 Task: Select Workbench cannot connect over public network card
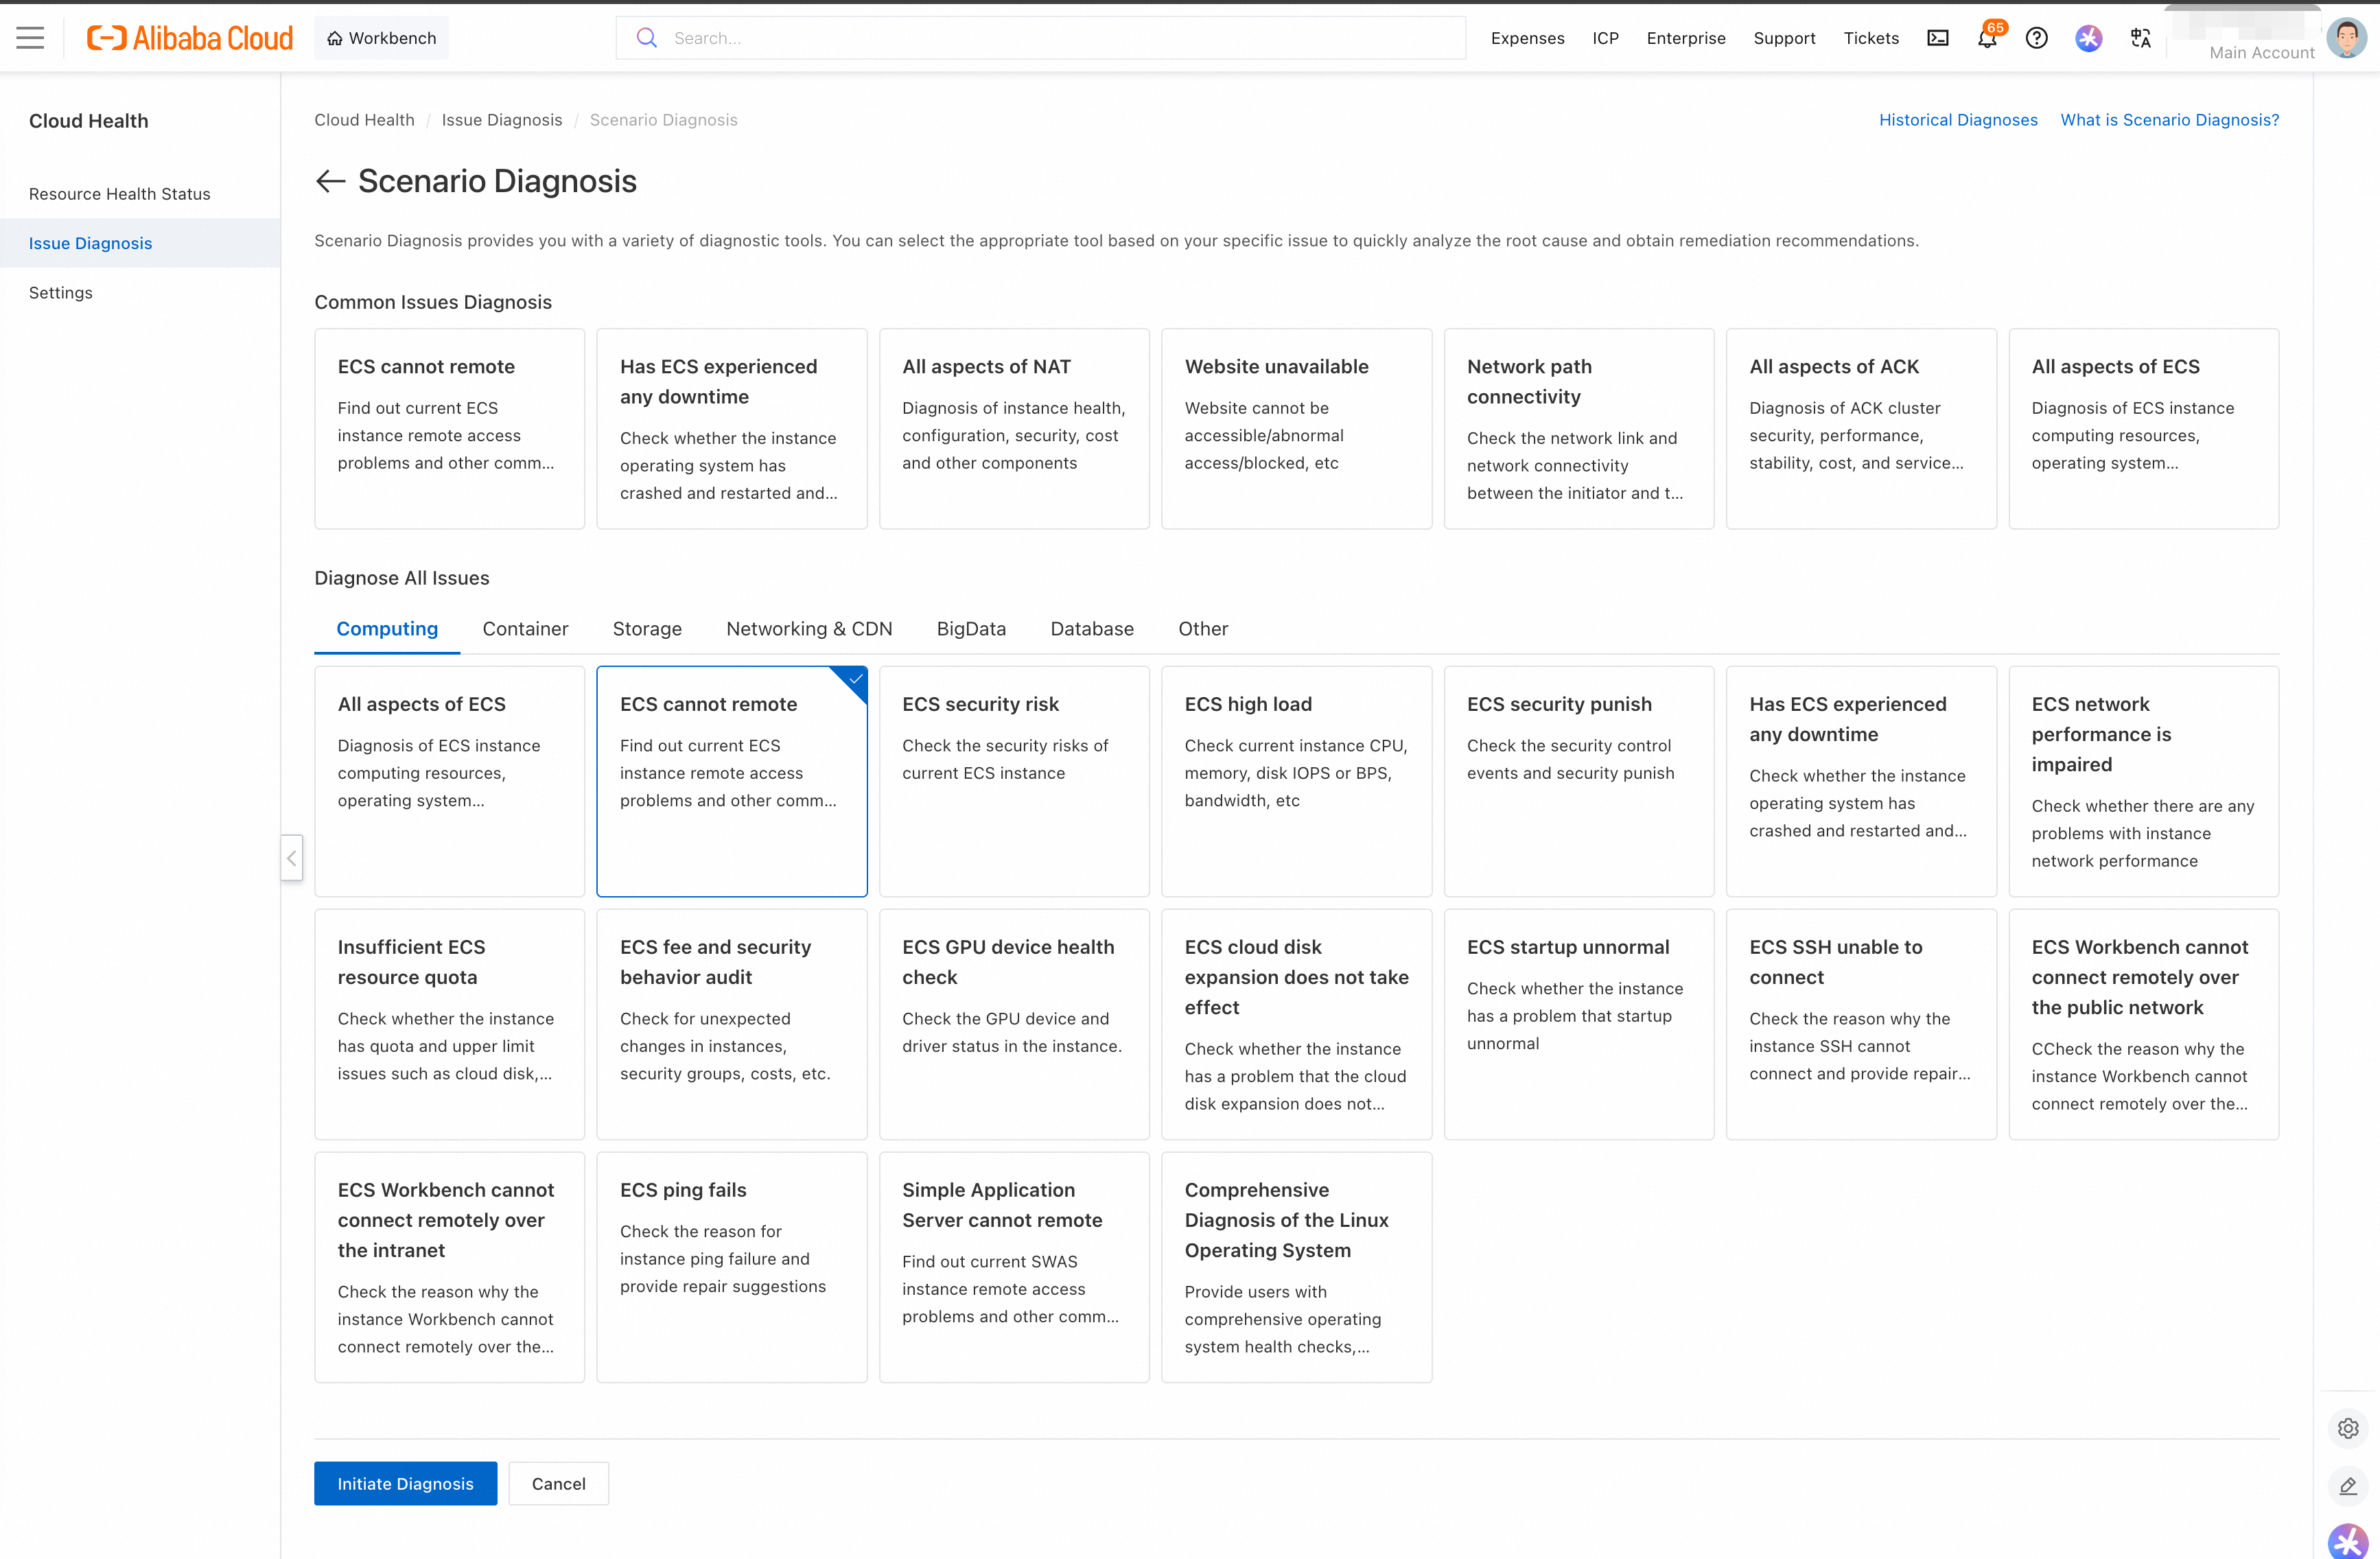point(2144,1024)
